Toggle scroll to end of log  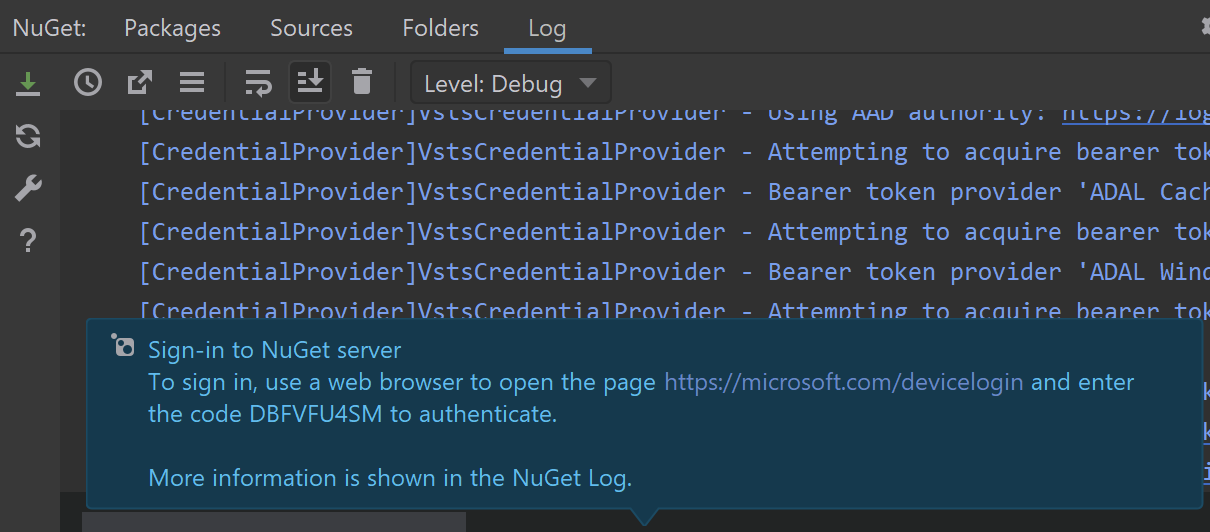tap(310, 83)
